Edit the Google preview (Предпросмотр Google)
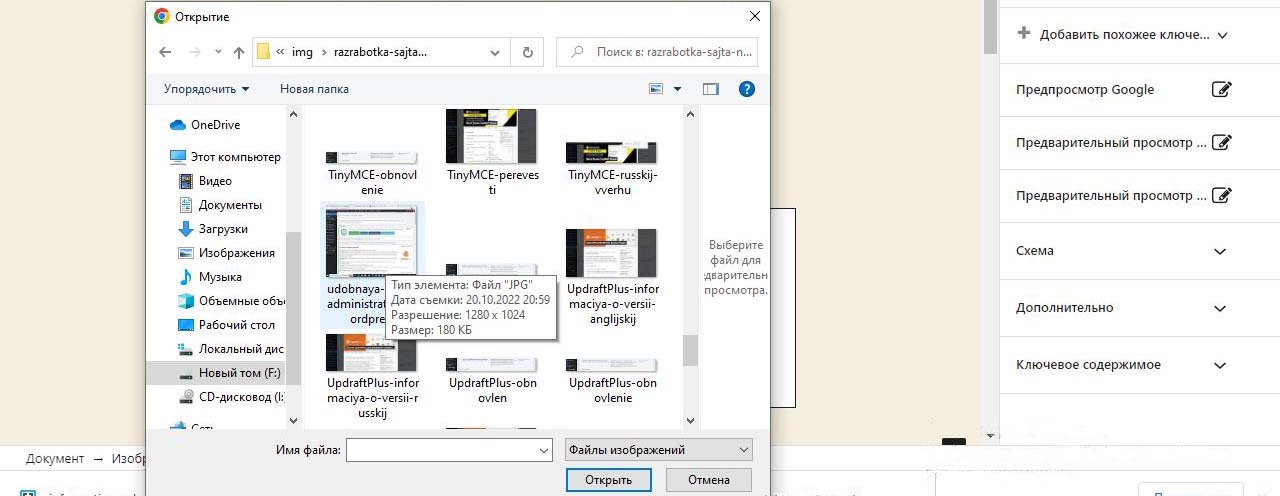This screenshot has width=1280, height=496. point(1221,90)
